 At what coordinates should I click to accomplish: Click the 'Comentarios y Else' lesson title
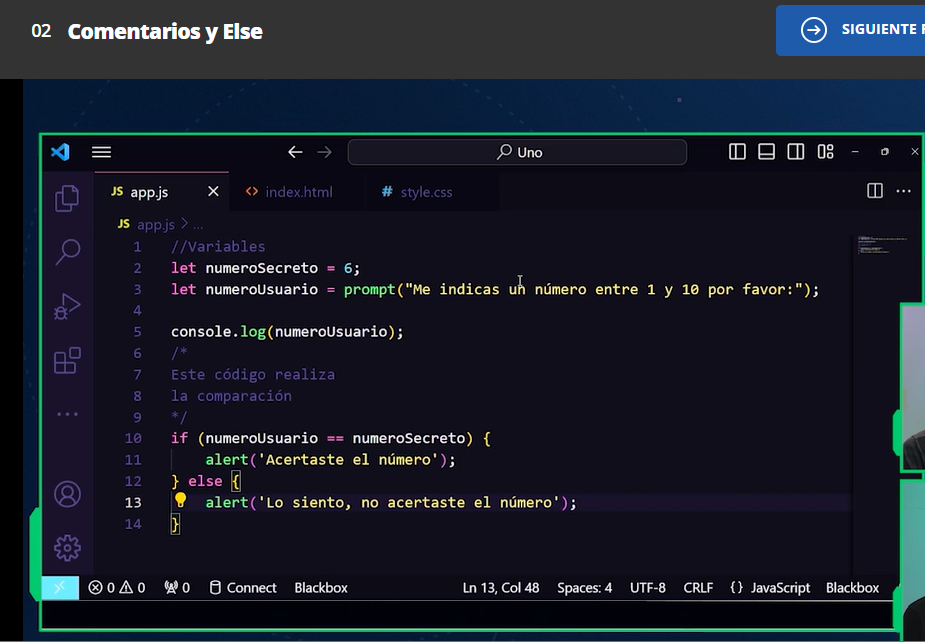tap(165, 31)
